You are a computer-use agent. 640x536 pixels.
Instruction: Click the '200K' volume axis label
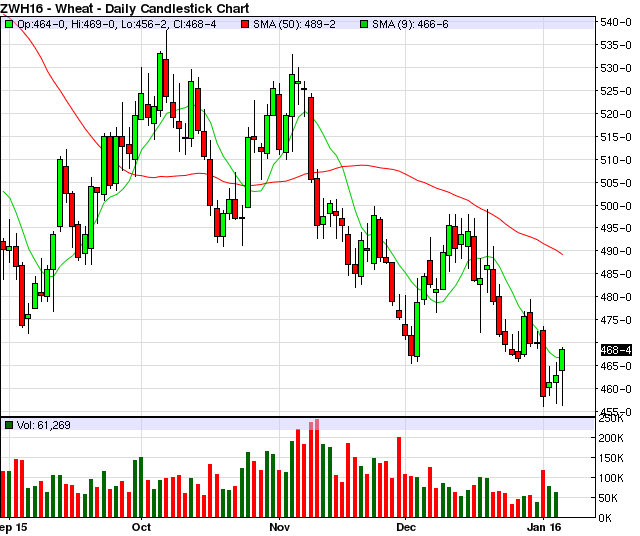pyautogui.click(x=611, y=438)
